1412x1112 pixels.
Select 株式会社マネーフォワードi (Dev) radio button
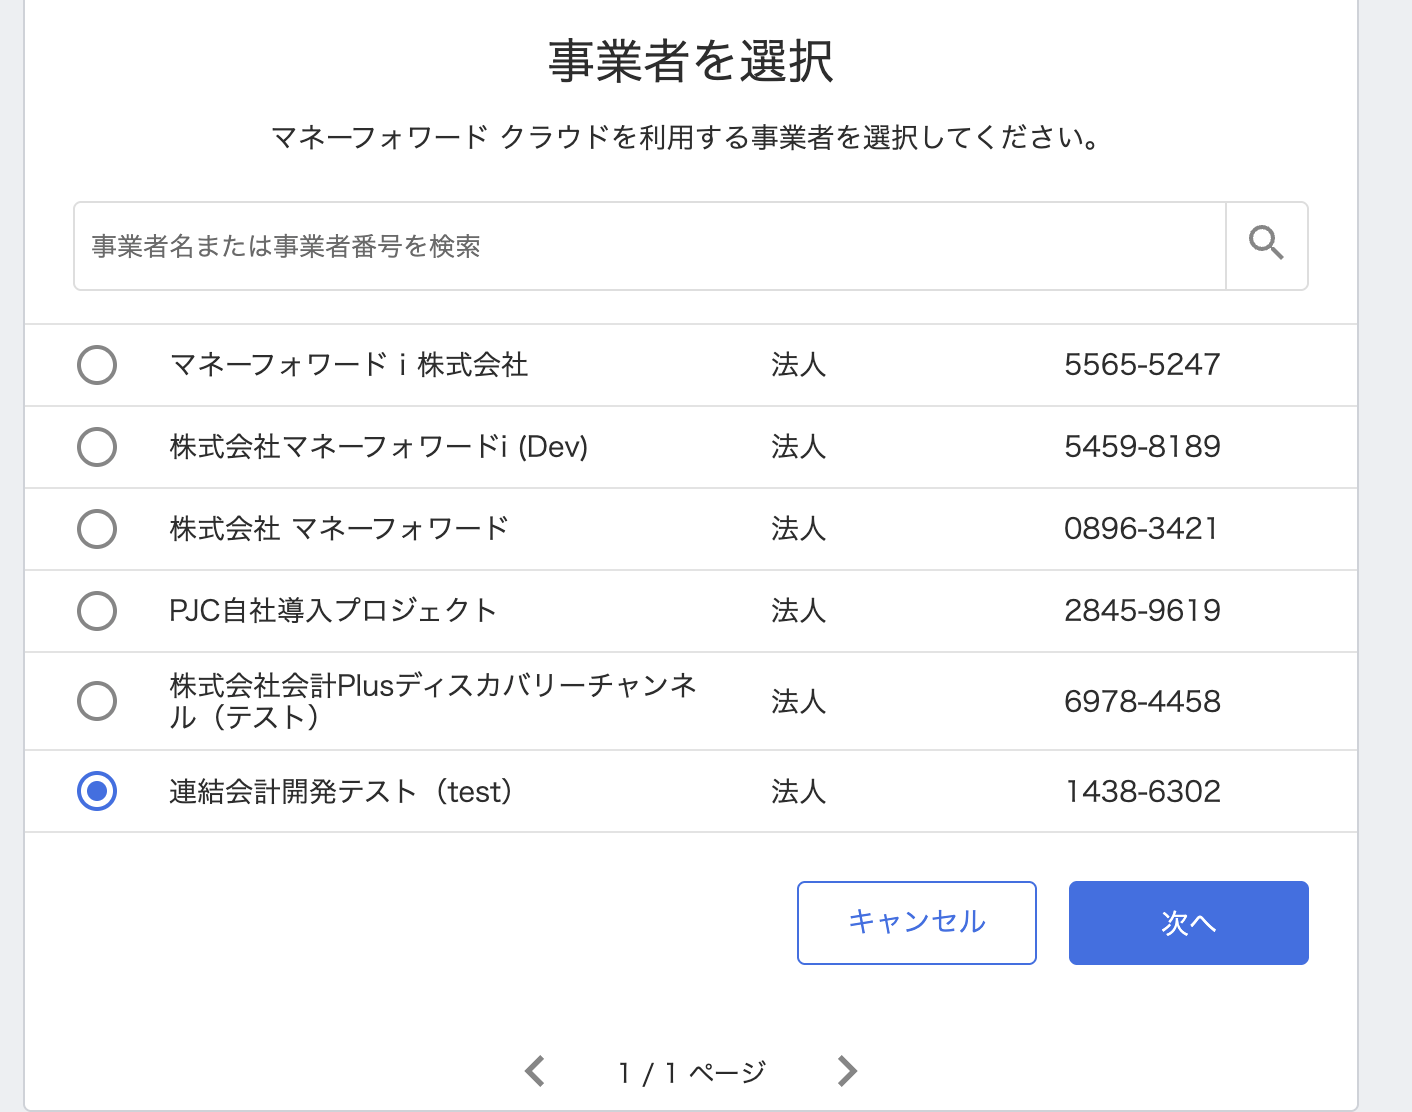(x=97, y=447)
